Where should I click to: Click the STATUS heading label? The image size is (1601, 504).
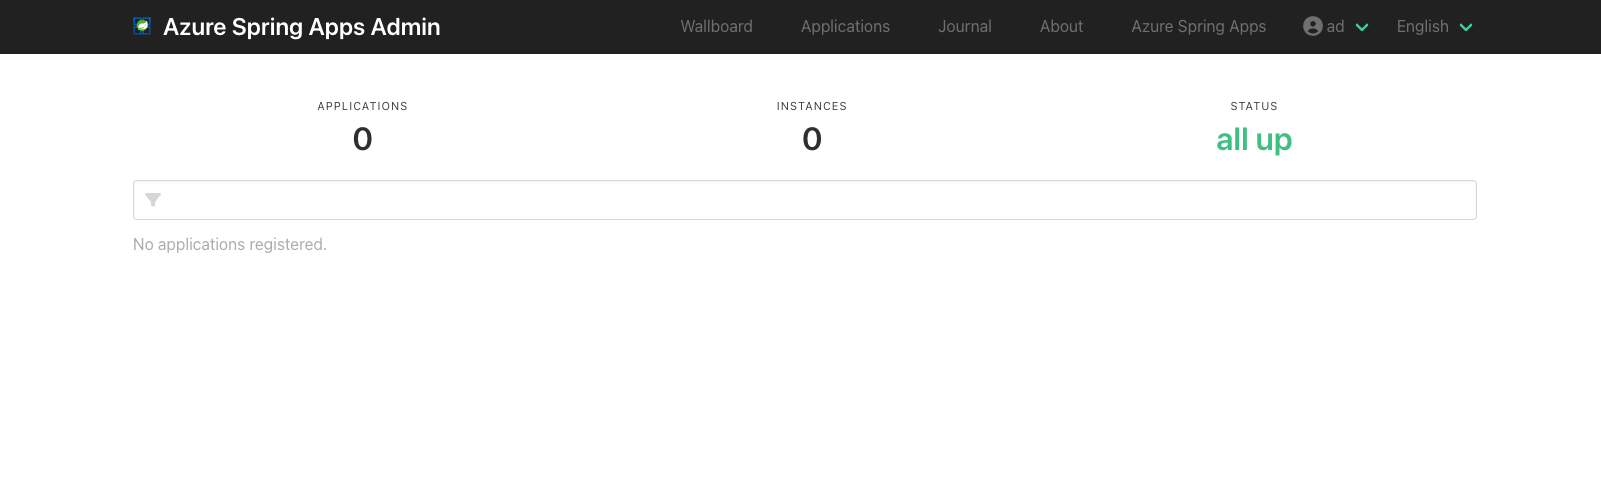coord(1254,106)
